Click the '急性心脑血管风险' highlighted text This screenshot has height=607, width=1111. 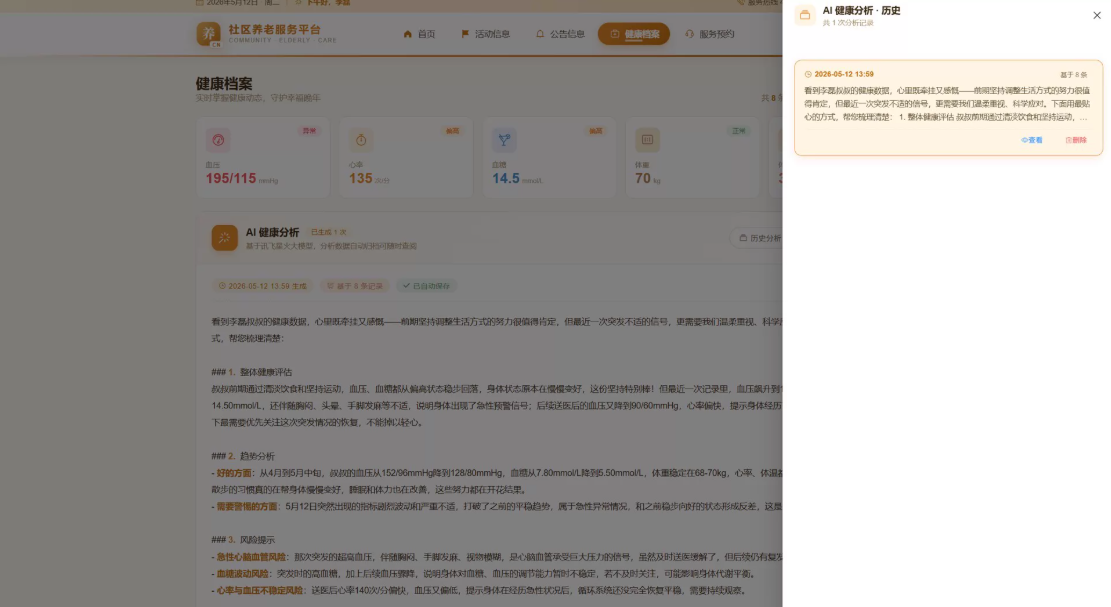click(252, 557)
